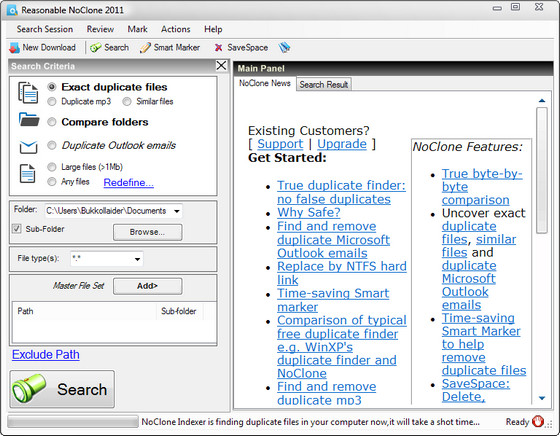Screen dimensions: 560x436
Task: Choose Duplicate Outlook emails radio button
Action: click(52, 145)
